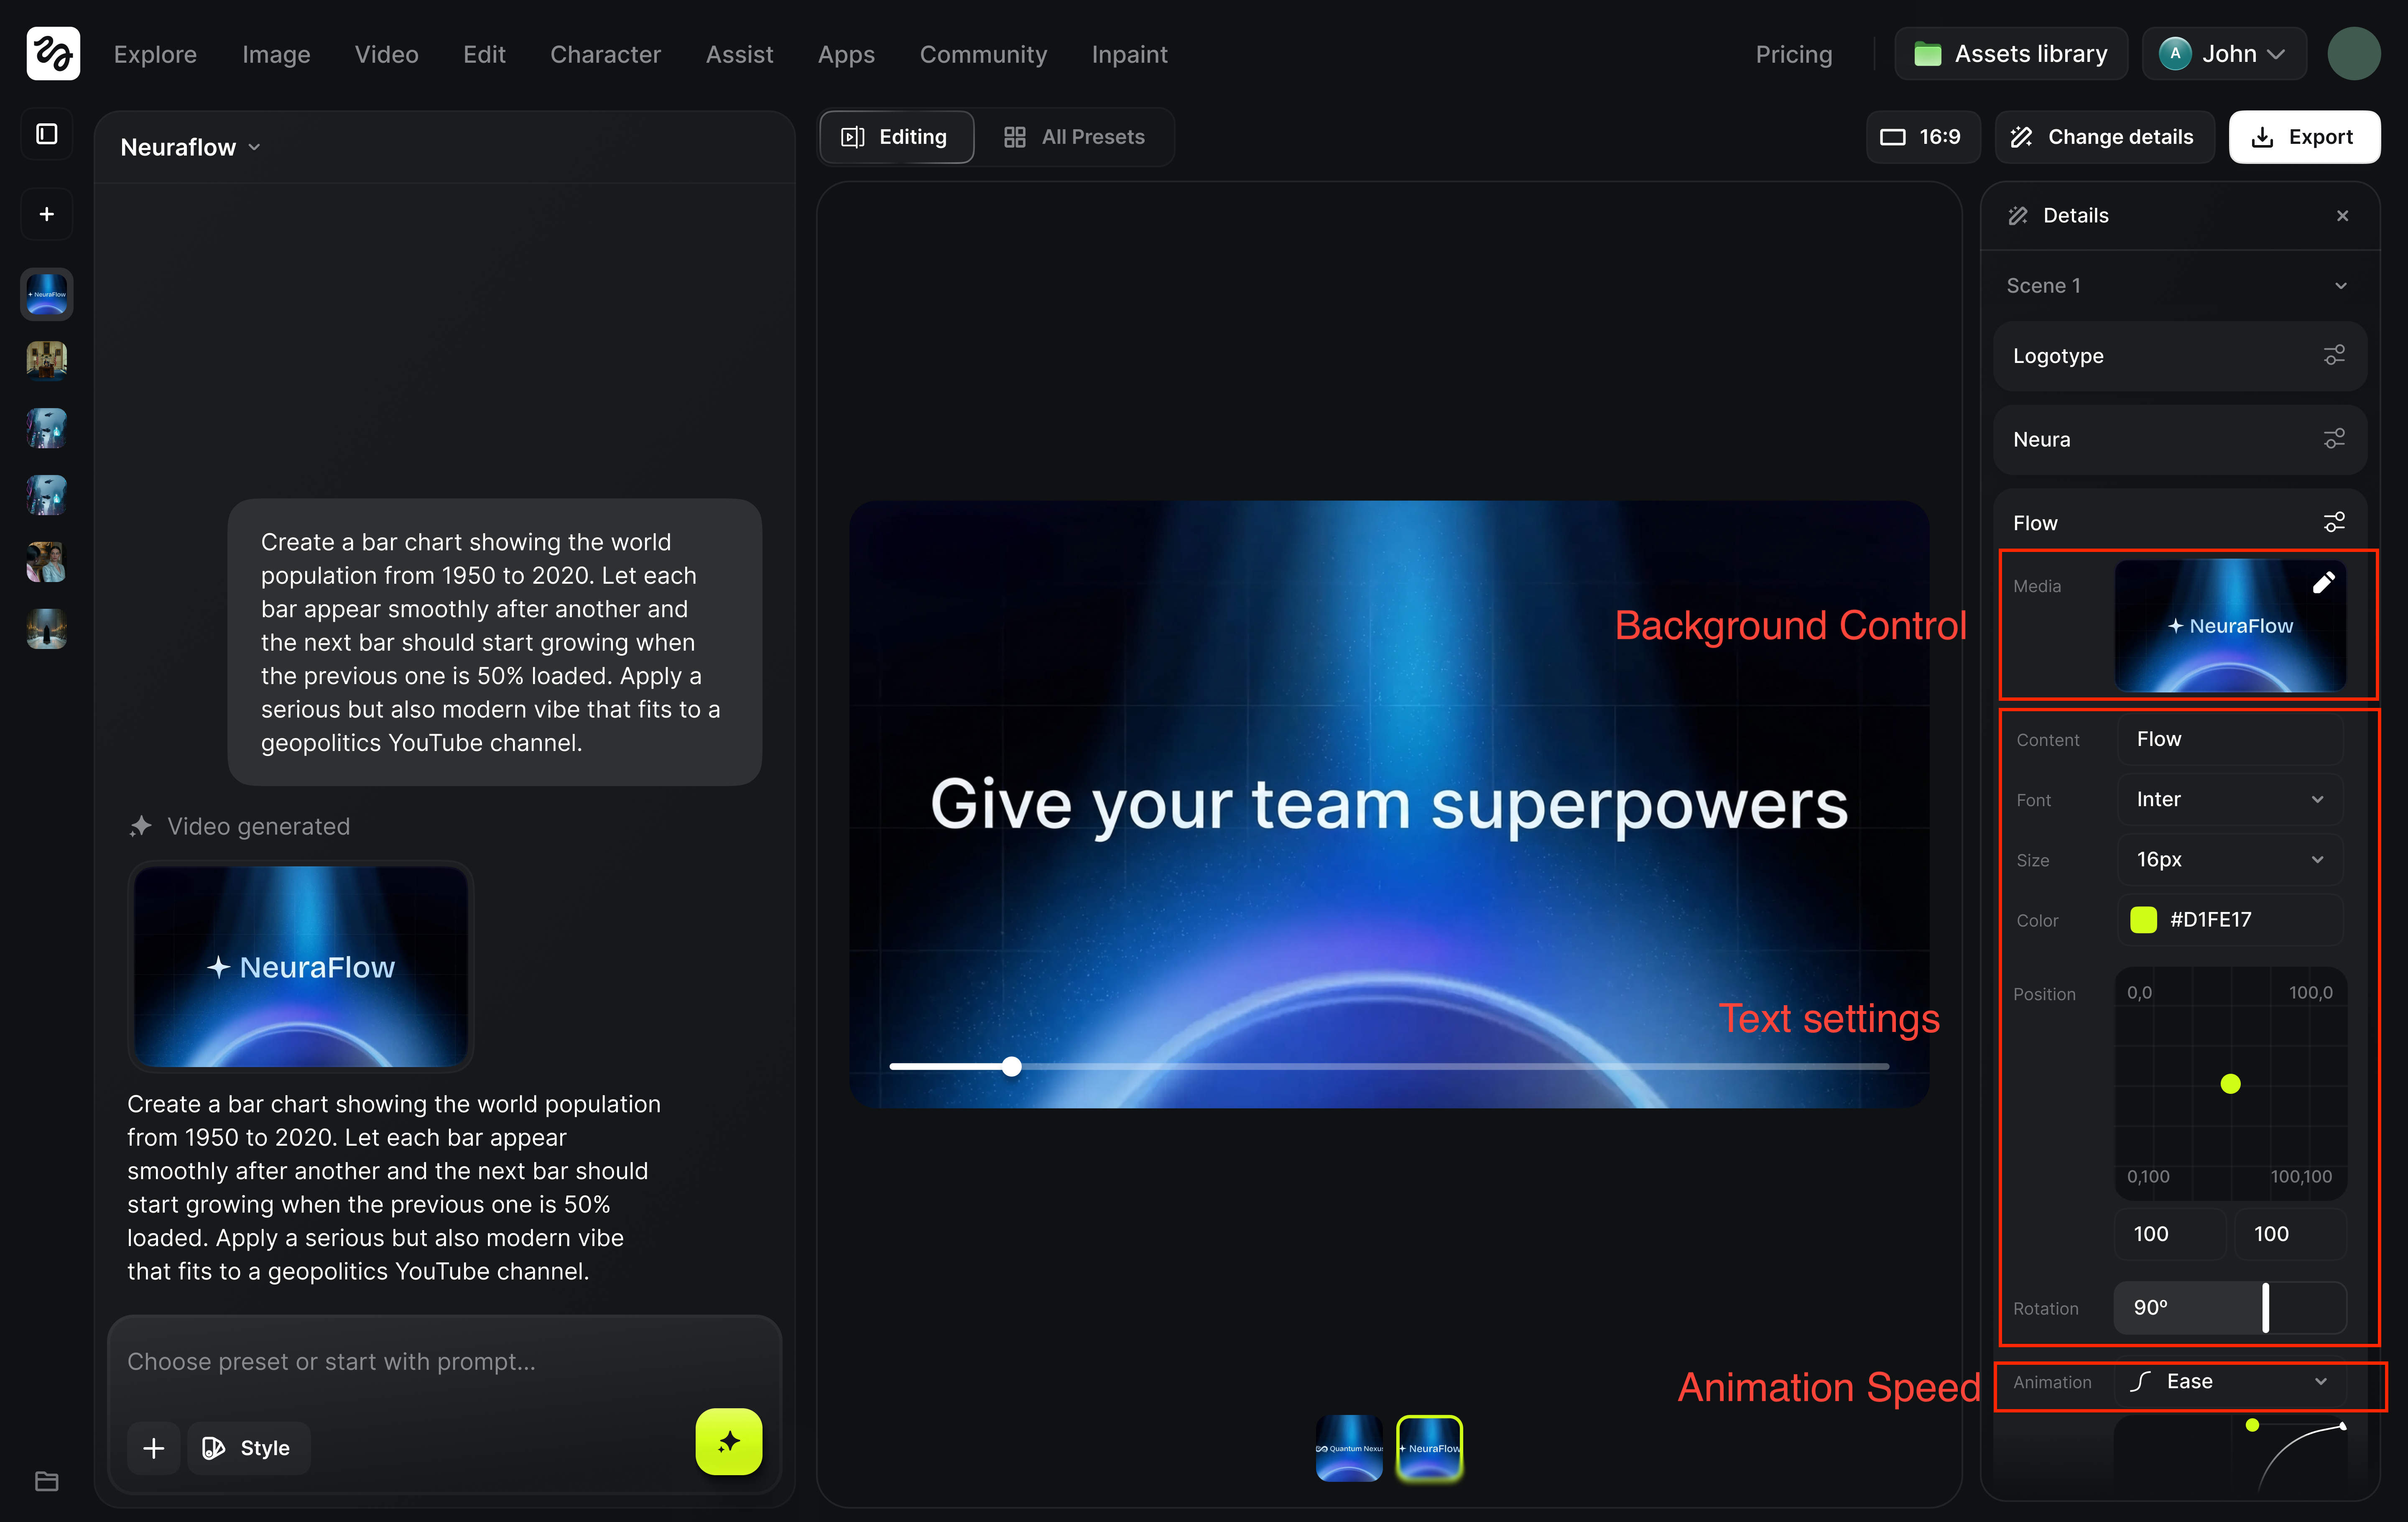Viewport: 2408px width, 1522px height.
Task: Click the add attachment plus icon in prompt
Action: (153, 1448)
